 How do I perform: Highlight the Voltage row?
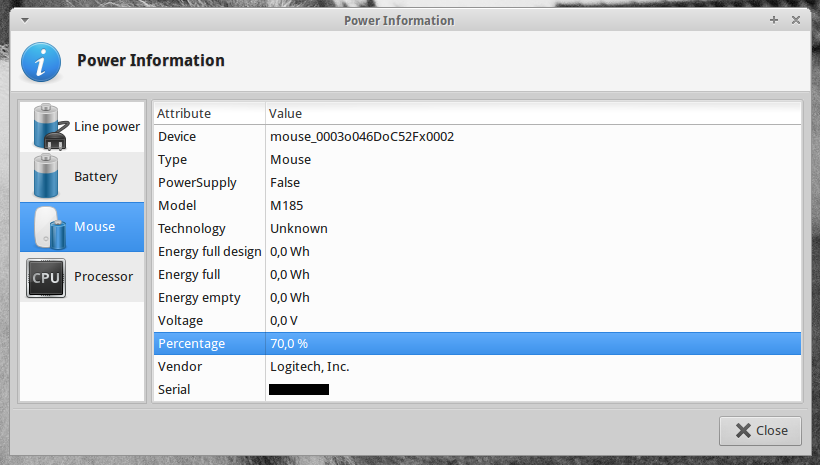click(x=477, y=320)
